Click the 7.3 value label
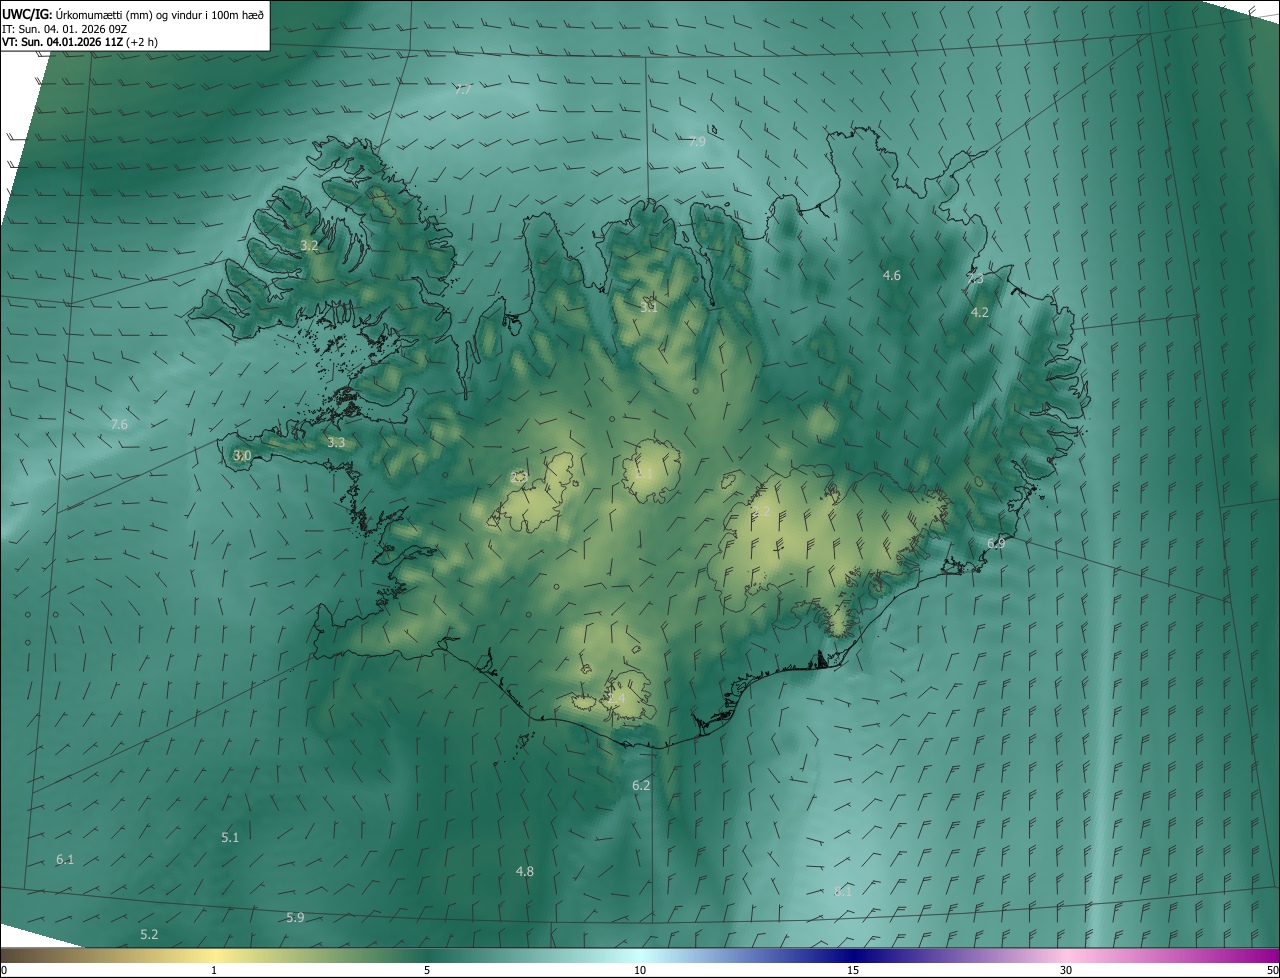The width and height of the screenshot is (1280, 978). coord(975,280)
